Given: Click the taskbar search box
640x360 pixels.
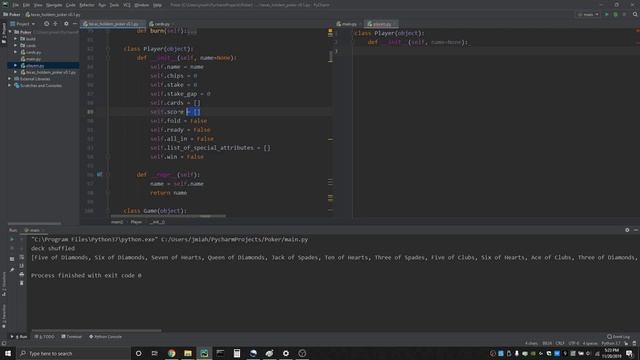Looking at the screenshot, I should pos(73,353).
